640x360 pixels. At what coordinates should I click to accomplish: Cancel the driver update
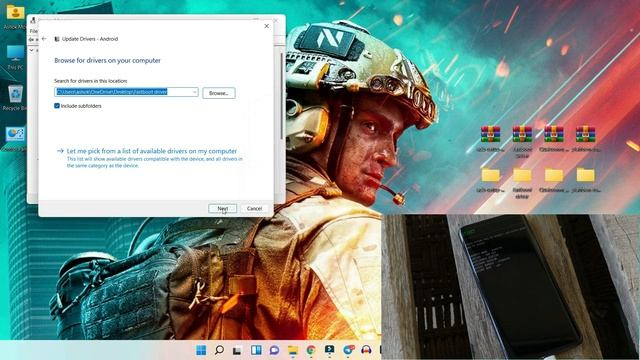[x=254, y=209]
